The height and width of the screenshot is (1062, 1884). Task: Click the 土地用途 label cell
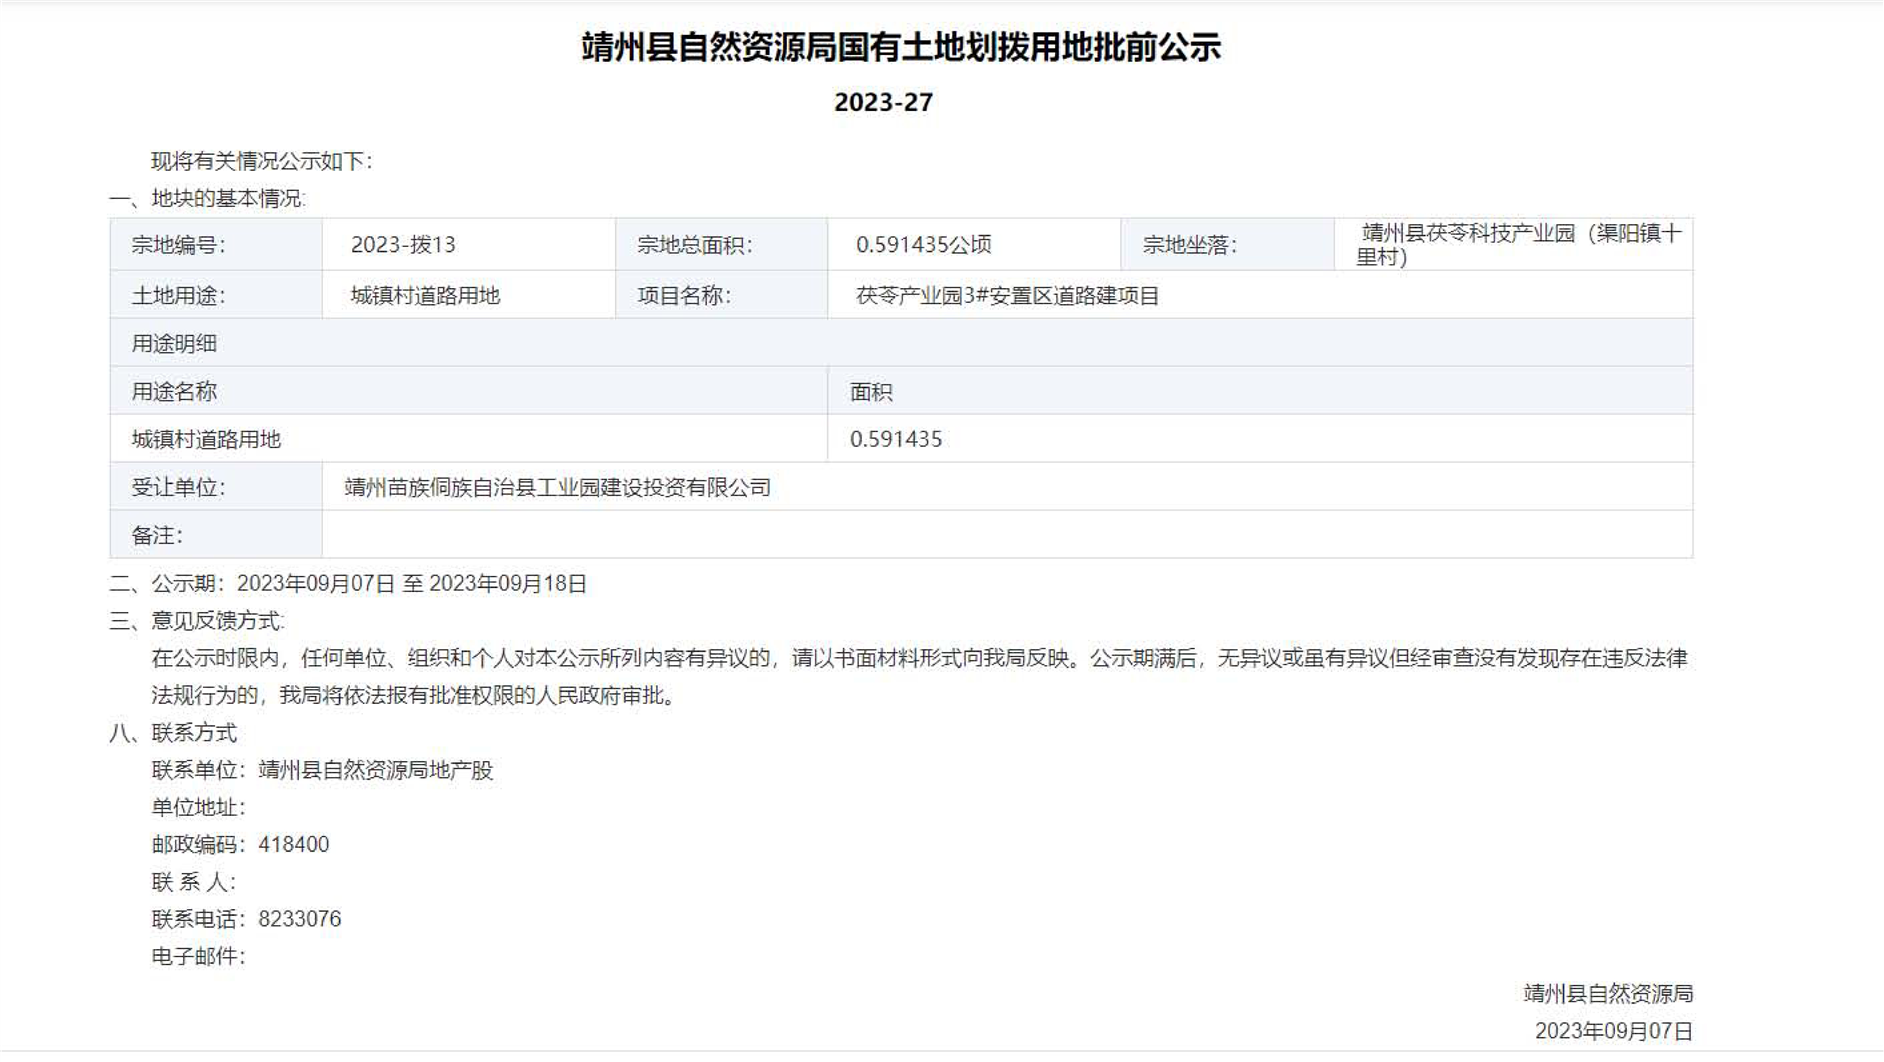point(216,295)
